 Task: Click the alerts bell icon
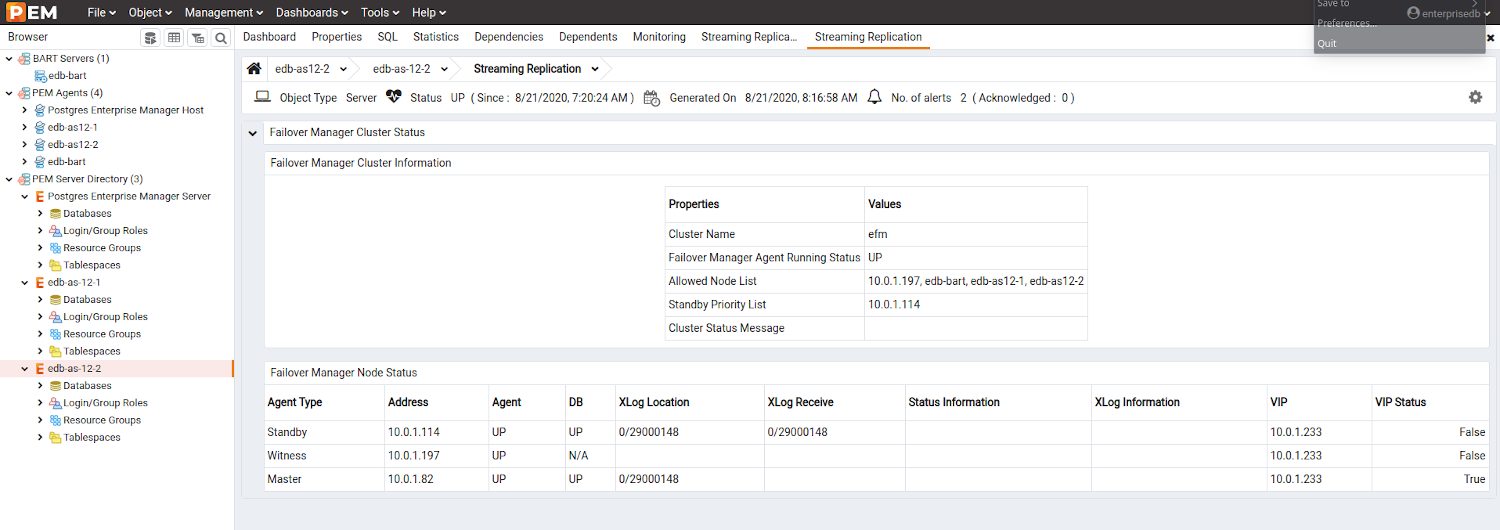click(x=874, y=97)
